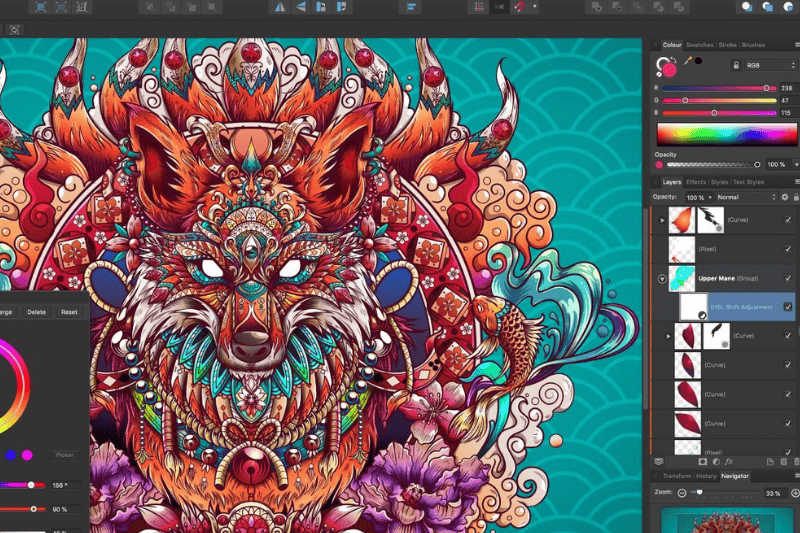Click the R value field showing 238
Screen dimensions: 800x533
coord(789,88)
